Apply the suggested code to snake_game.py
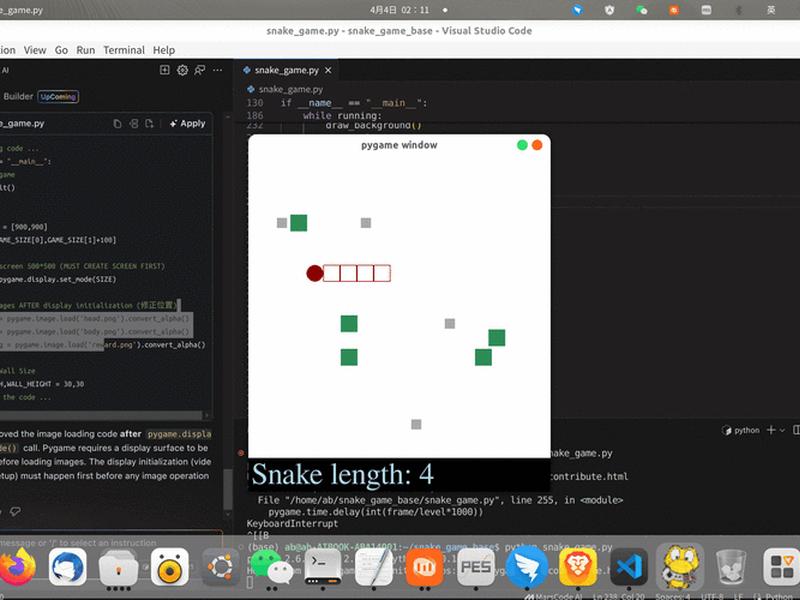This screenshot has height=600, width=800. coord(187,123)
